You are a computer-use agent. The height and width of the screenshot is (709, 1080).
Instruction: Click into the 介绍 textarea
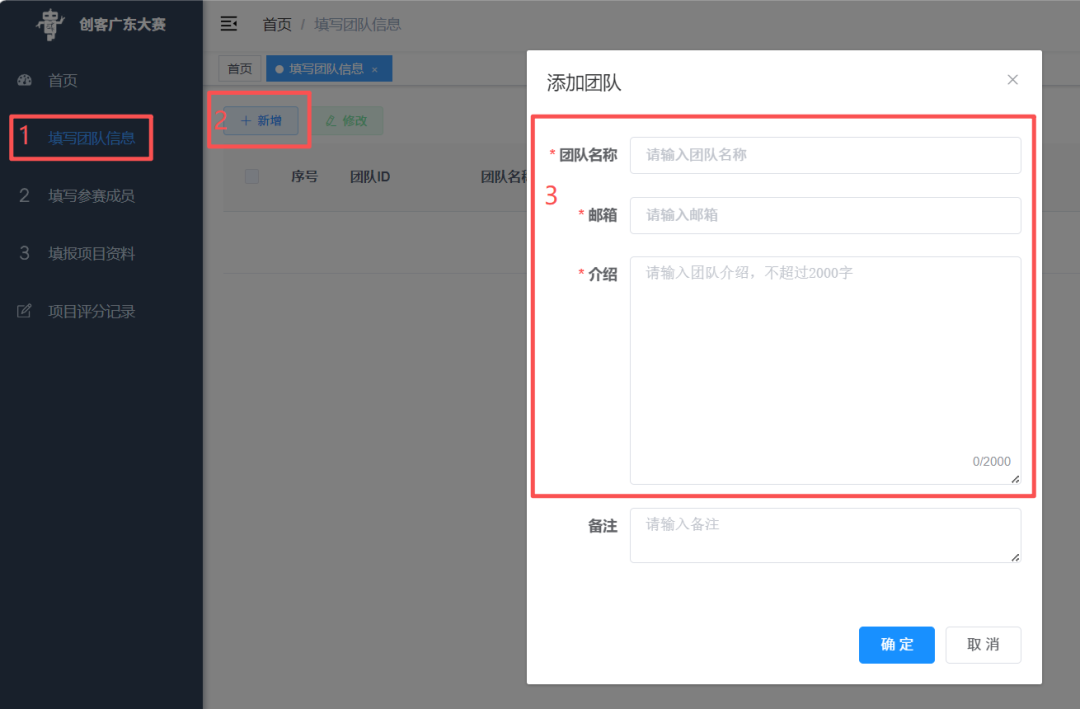[x=825, y=370]
